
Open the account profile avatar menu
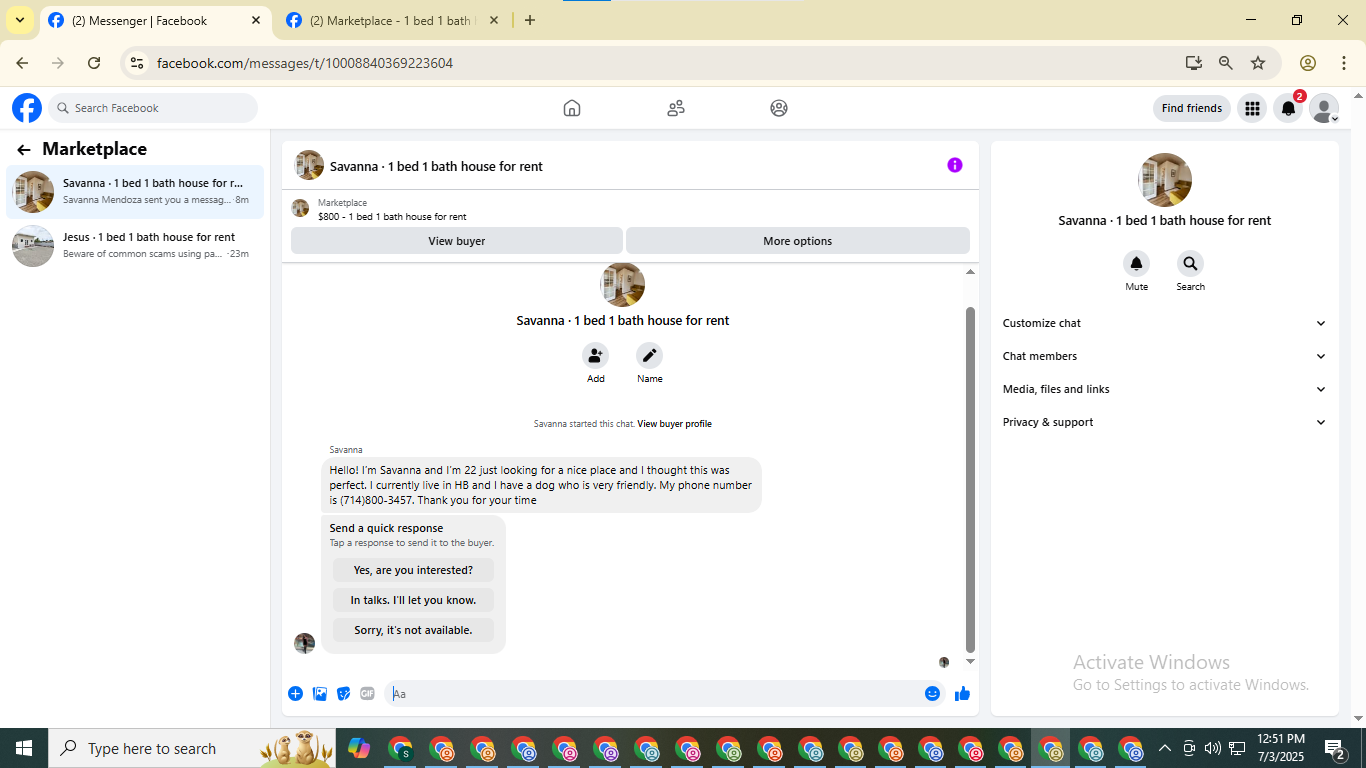click(1324, 108)
